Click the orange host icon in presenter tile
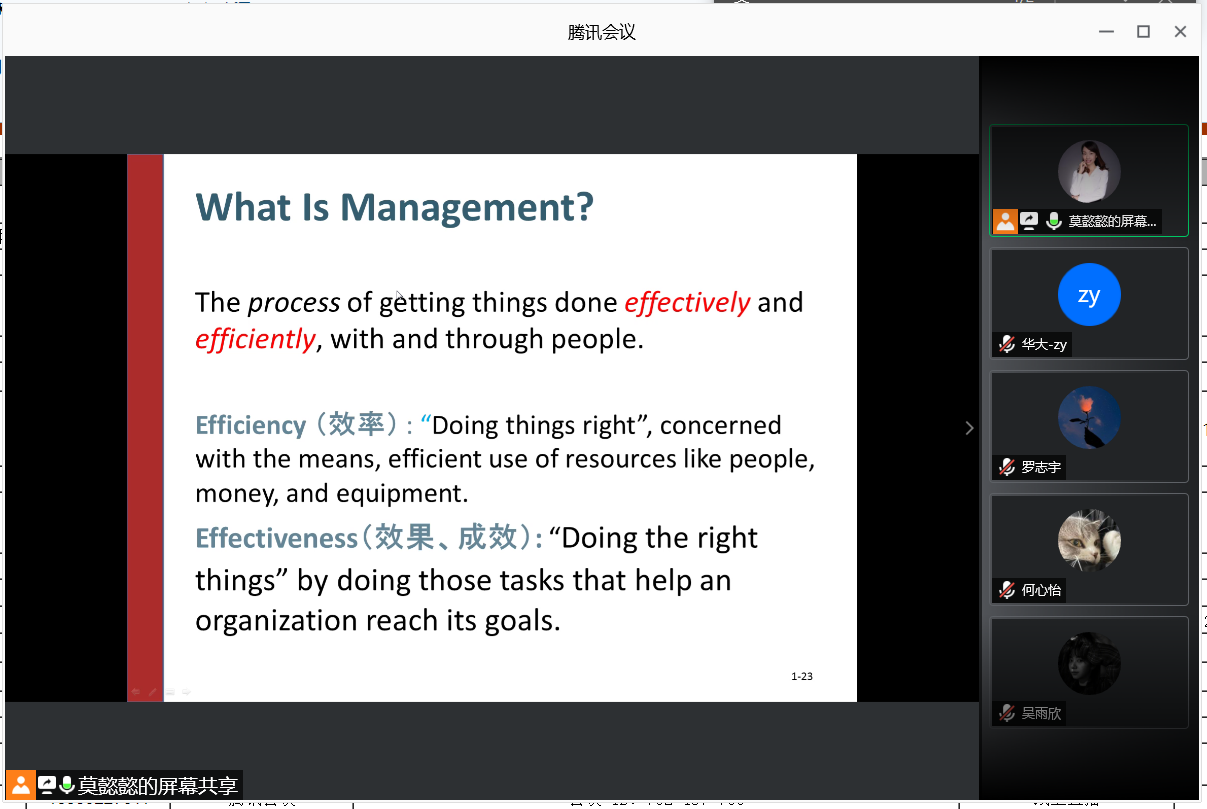 [1005, 222]
